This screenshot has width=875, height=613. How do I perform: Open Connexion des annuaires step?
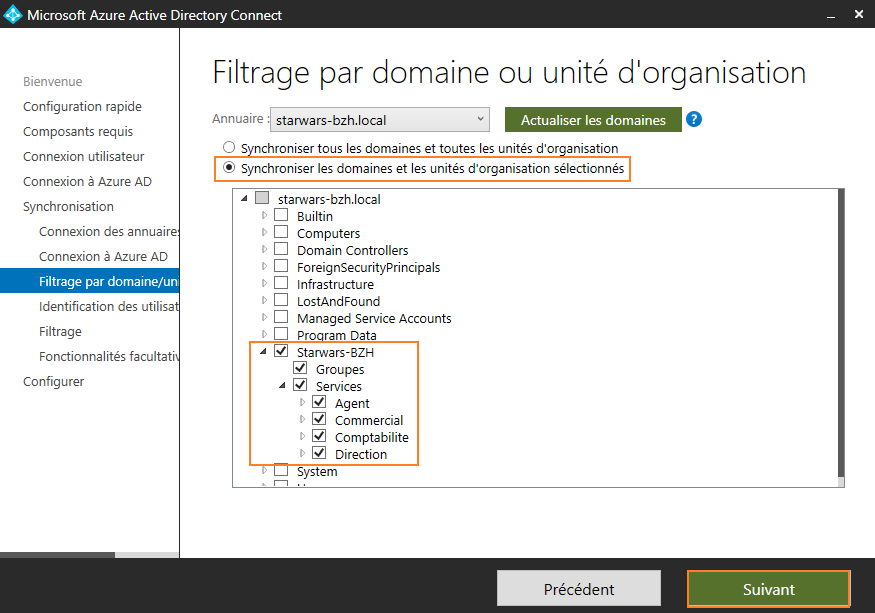(x=109, y=232)
